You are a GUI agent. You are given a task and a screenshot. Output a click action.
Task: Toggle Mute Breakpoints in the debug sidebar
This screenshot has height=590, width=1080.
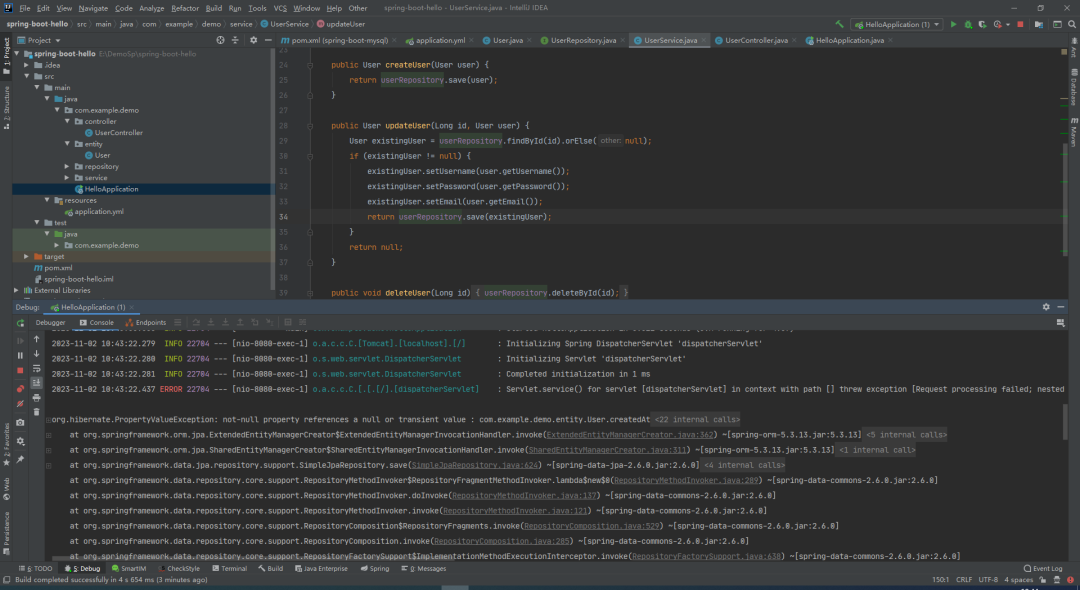click(20, 404)
